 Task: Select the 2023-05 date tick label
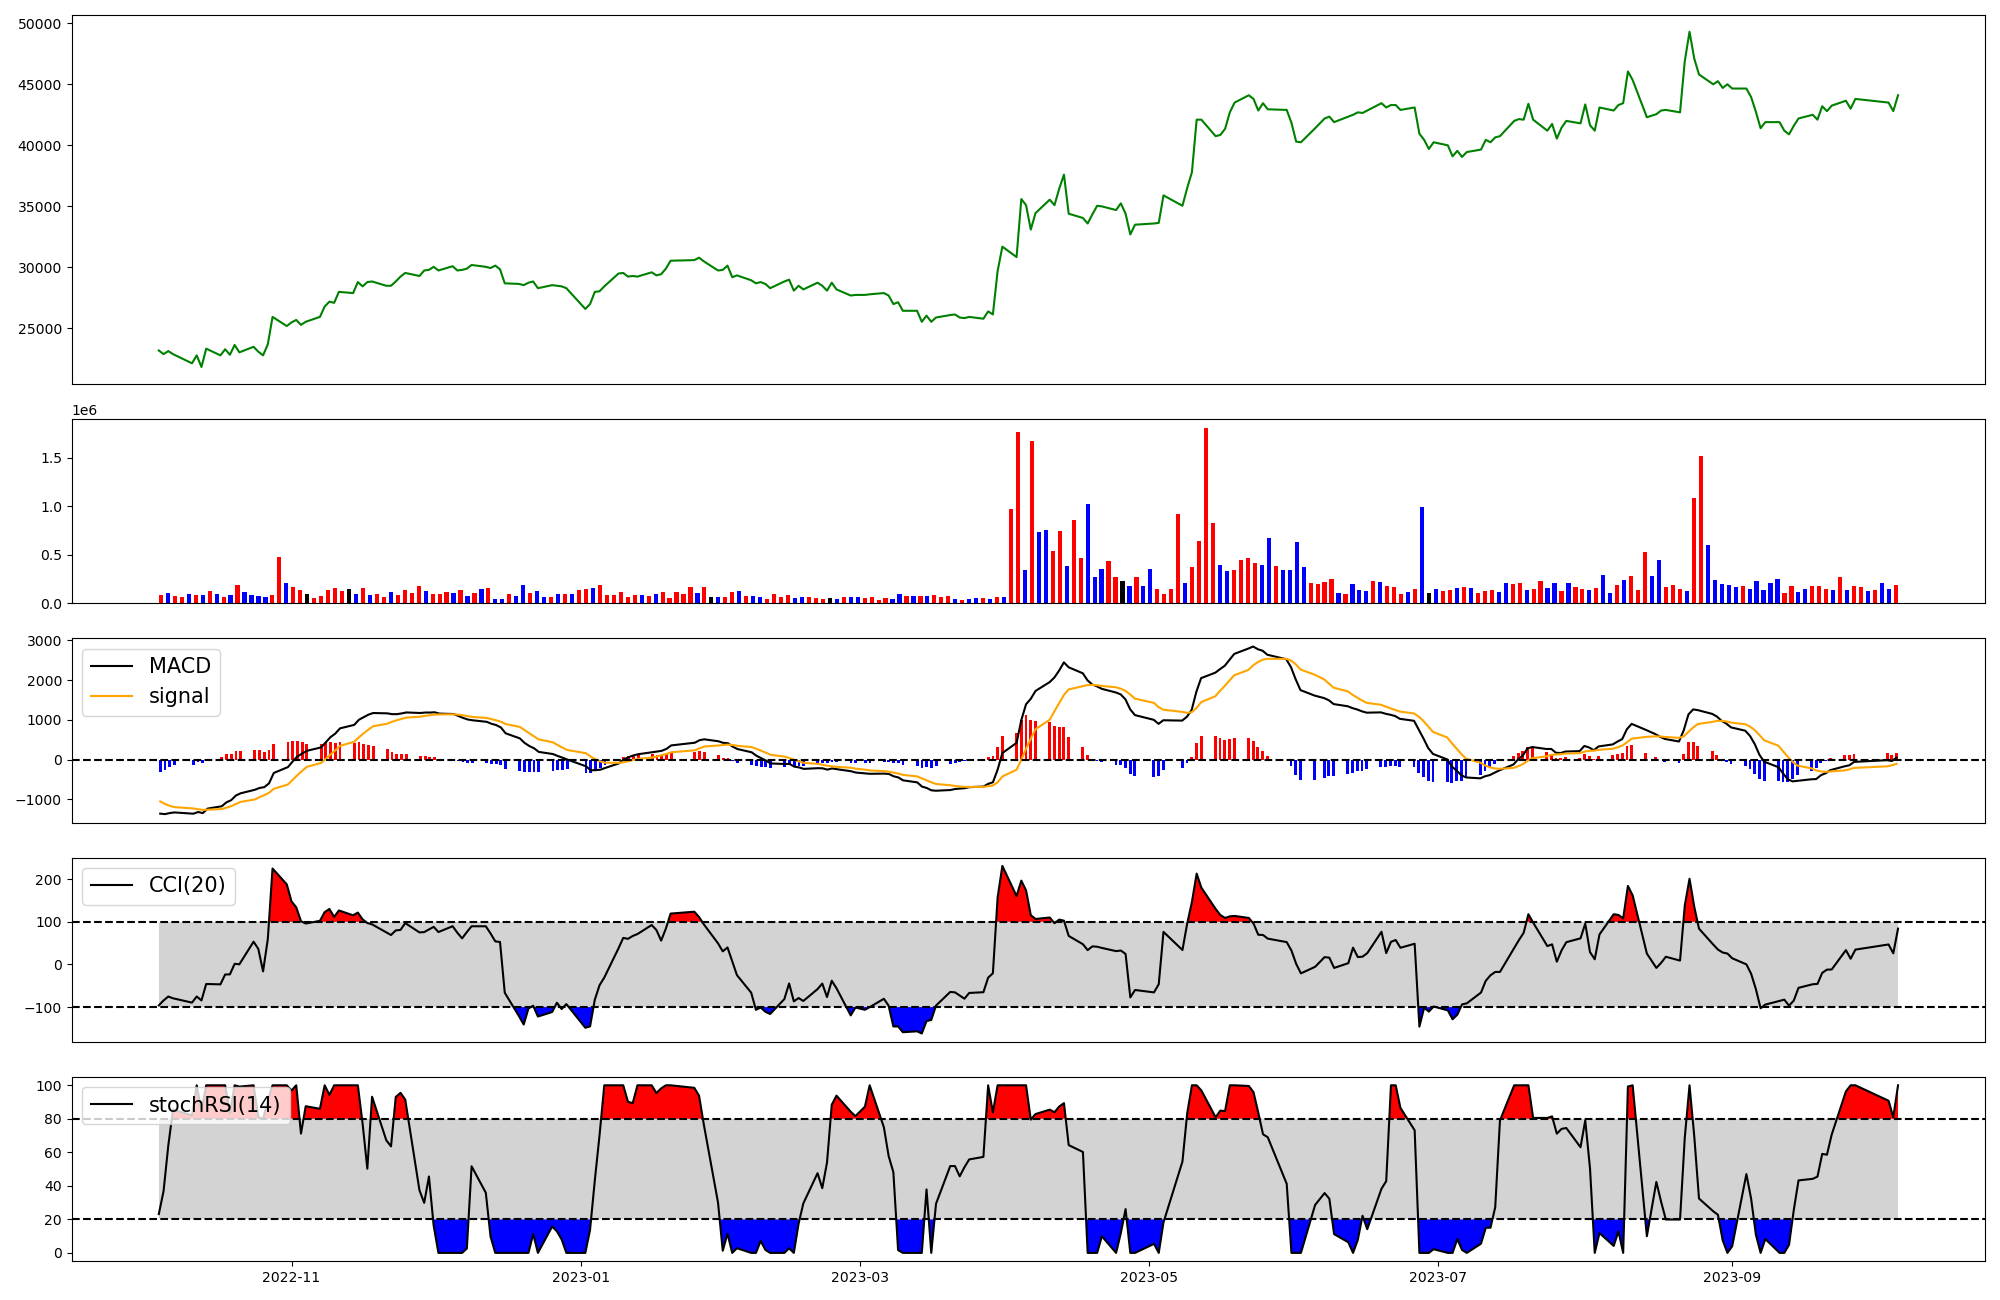pyautogui.click(x=1149, y=1277)
